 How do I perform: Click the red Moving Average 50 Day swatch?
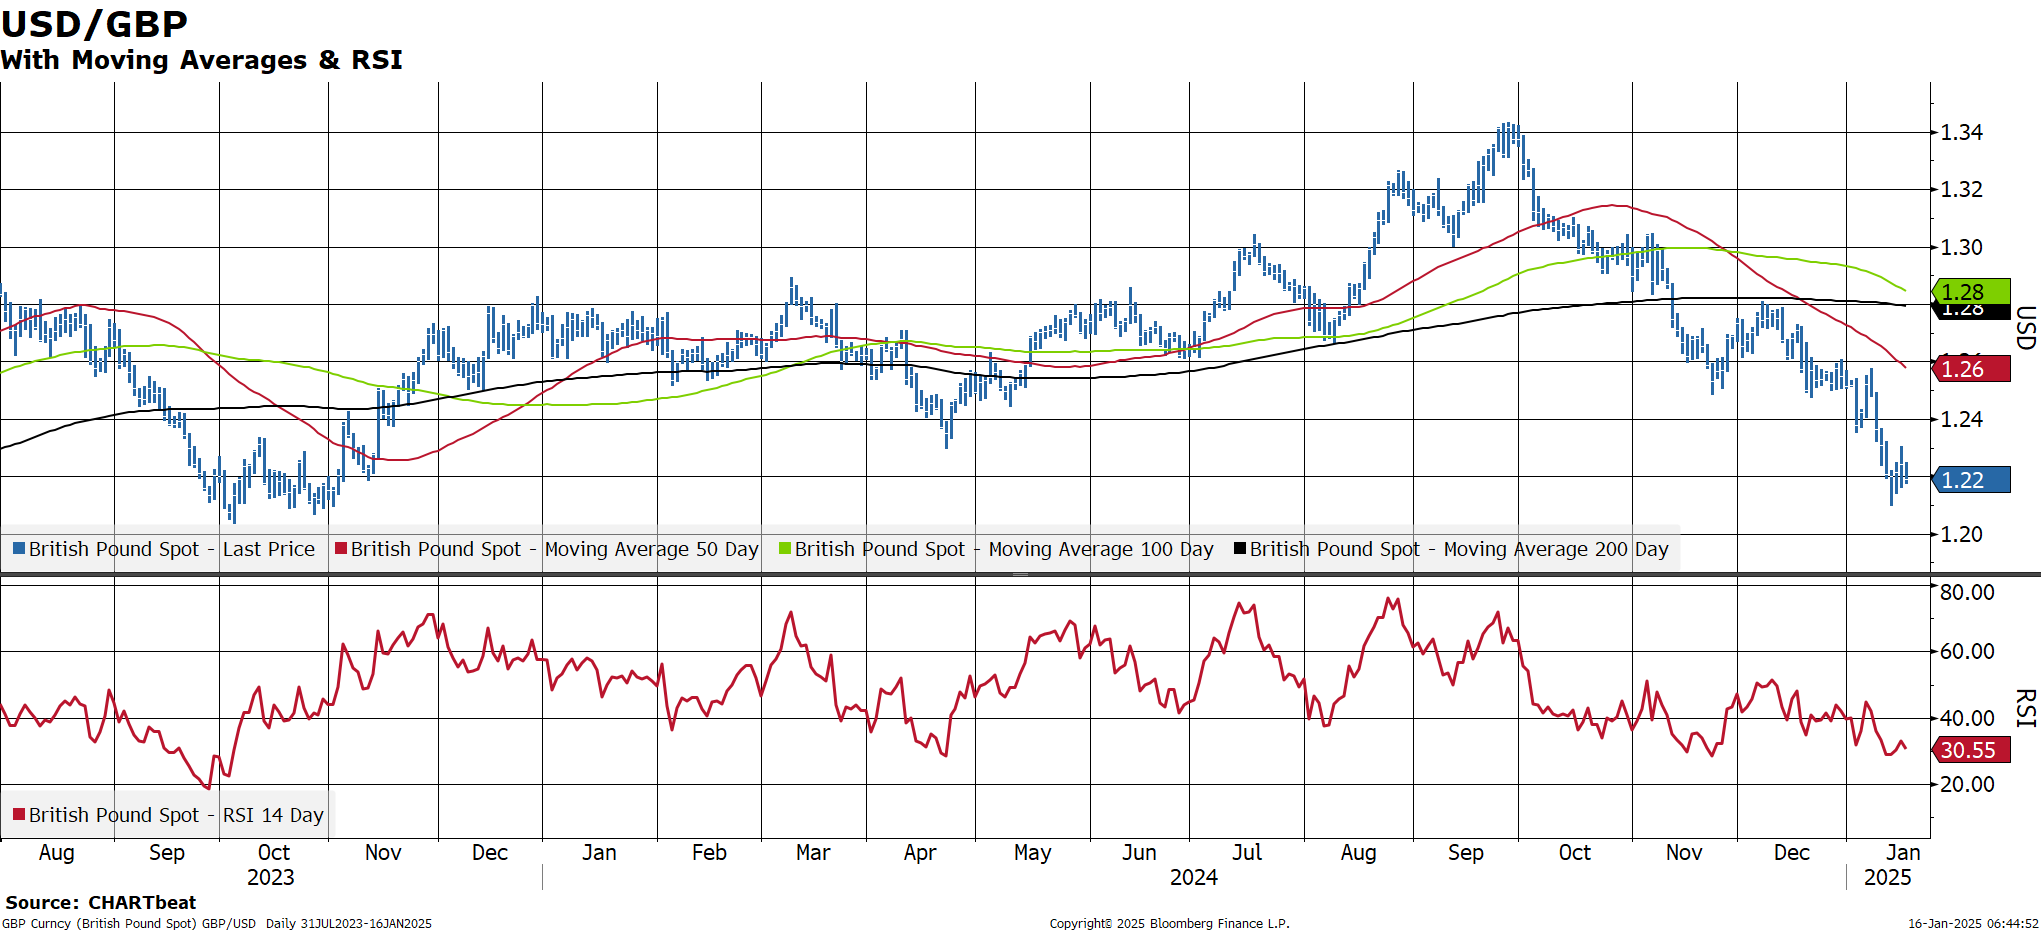click(341, 548)
